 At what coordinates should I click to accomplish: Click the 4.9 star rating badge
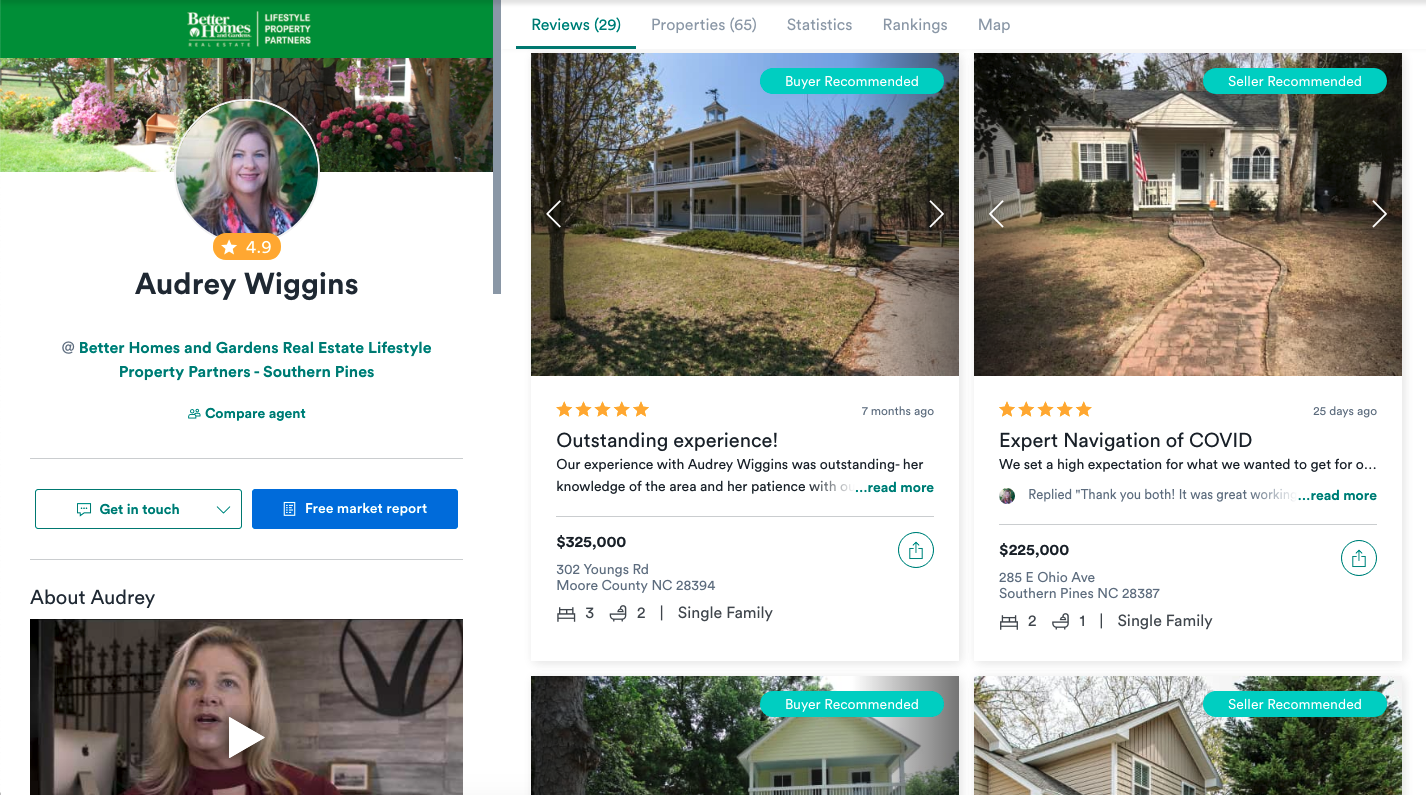[x=247, y=247]
